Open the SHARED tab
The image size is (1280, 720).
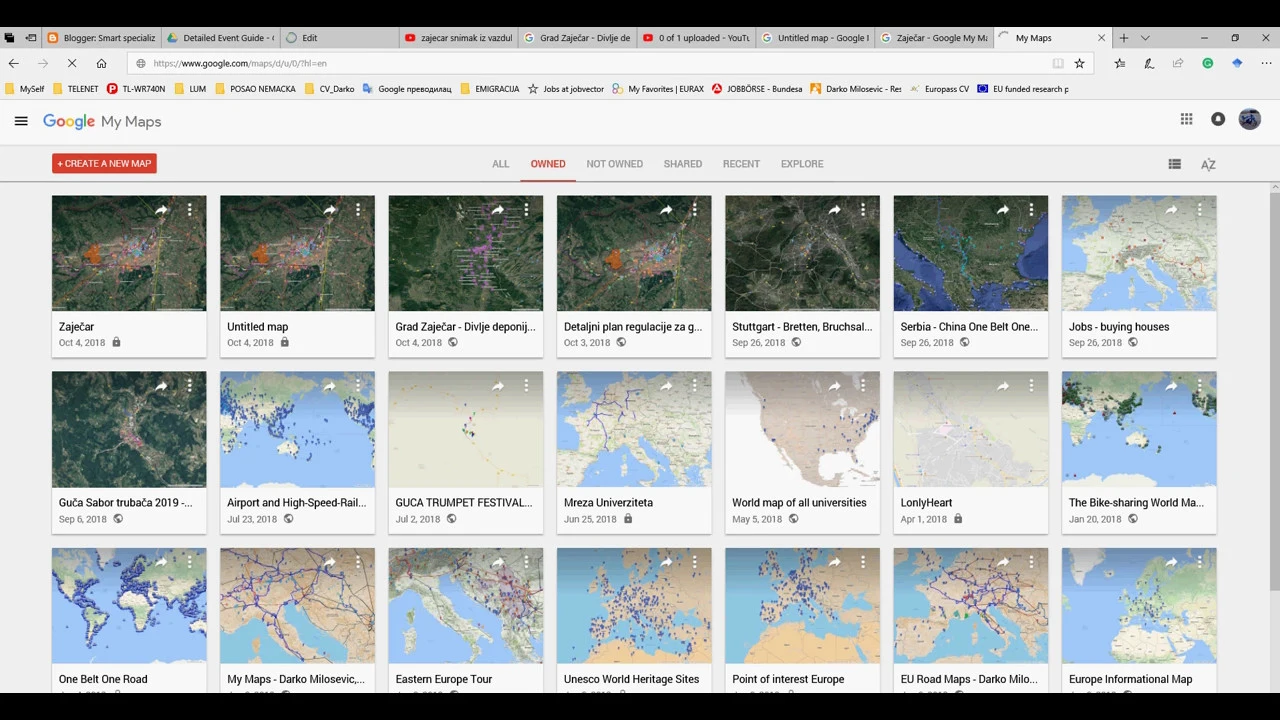tap(683, 164)
